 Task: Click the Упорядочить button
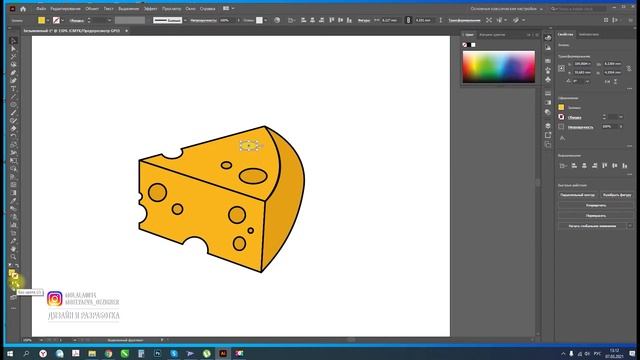pyautogui.click(x=596, y=205)
